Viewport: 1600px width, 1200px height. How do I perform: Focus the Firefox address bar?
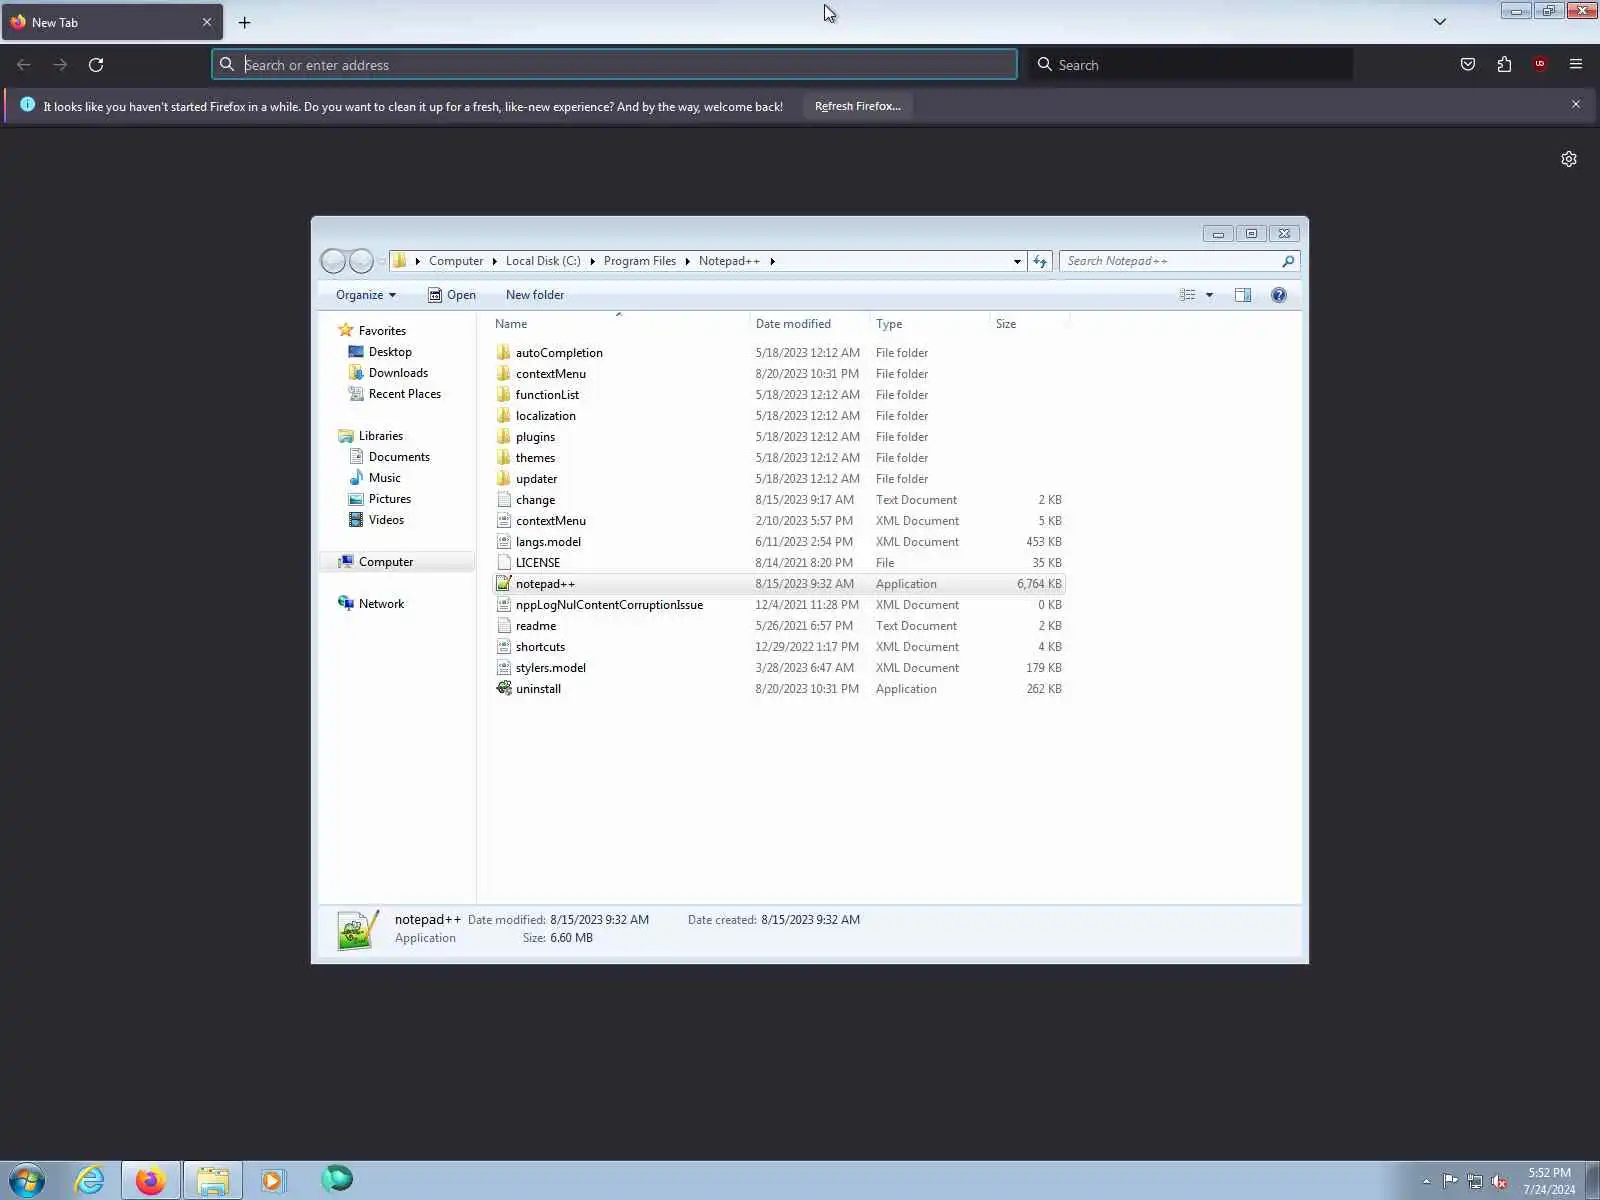[614, 65]
